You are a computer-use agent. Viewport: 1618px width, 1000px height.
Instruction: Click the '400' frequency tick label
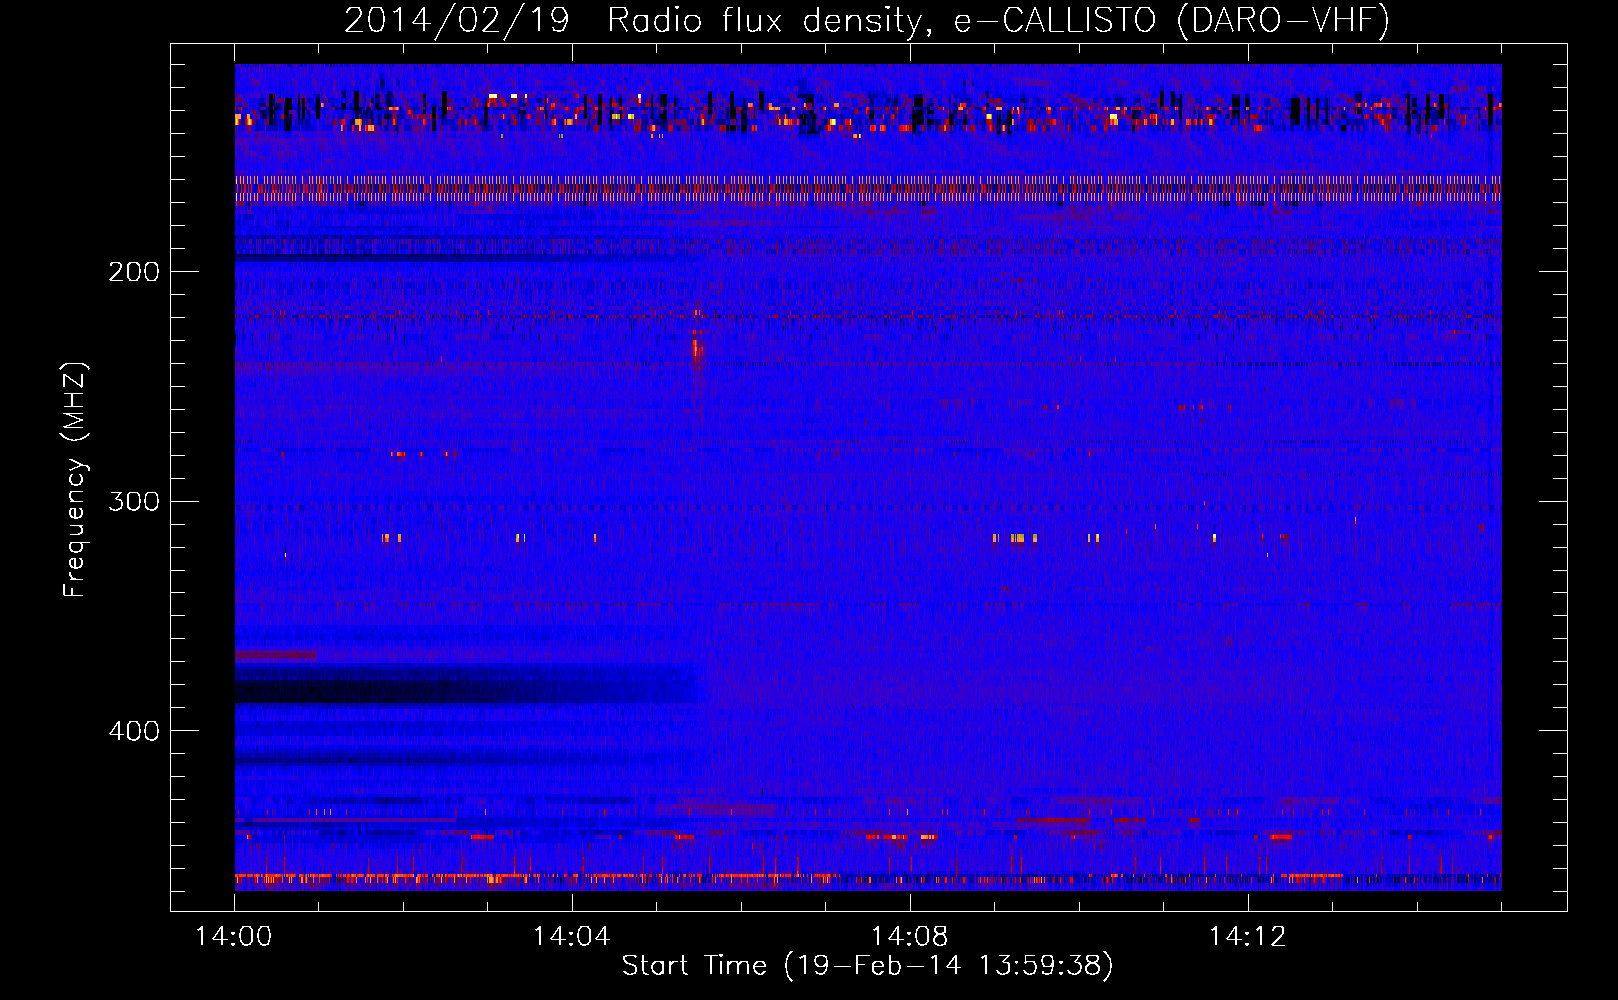pyautogui.click(x=134, y=731)
